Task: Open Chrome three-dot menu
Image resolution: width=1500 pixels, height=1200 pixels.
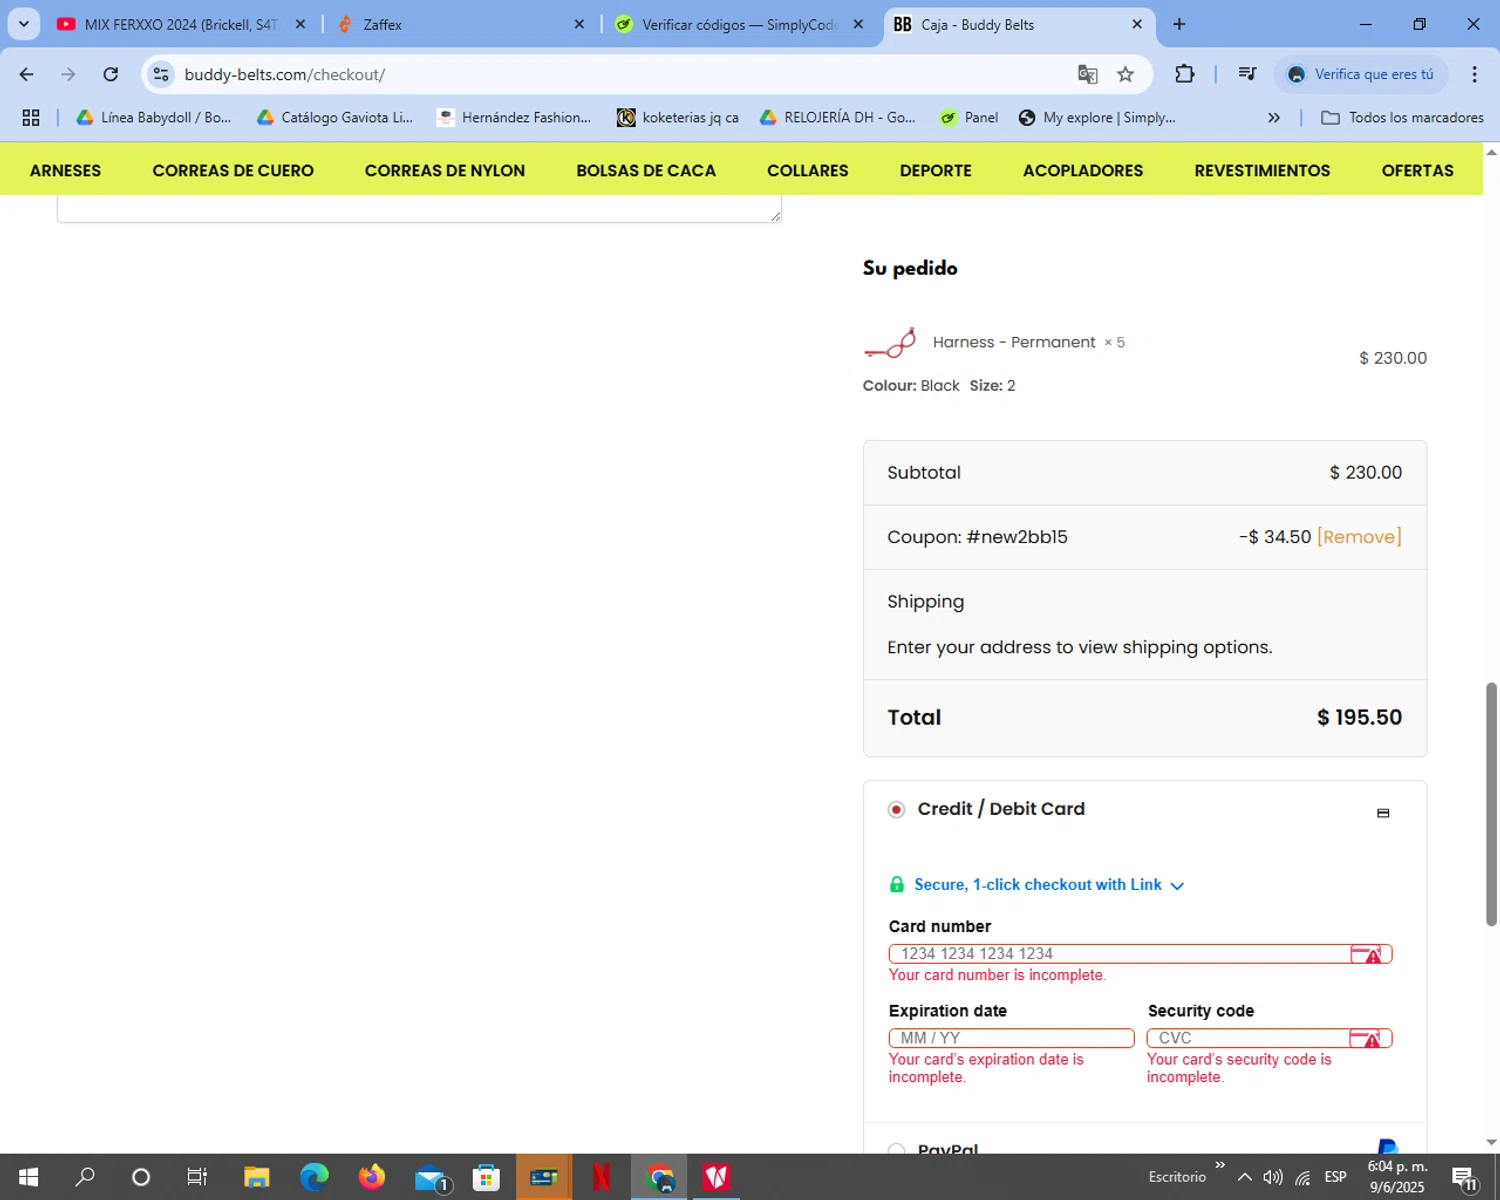Action: pyautogui.click(x=1474, y=74)
